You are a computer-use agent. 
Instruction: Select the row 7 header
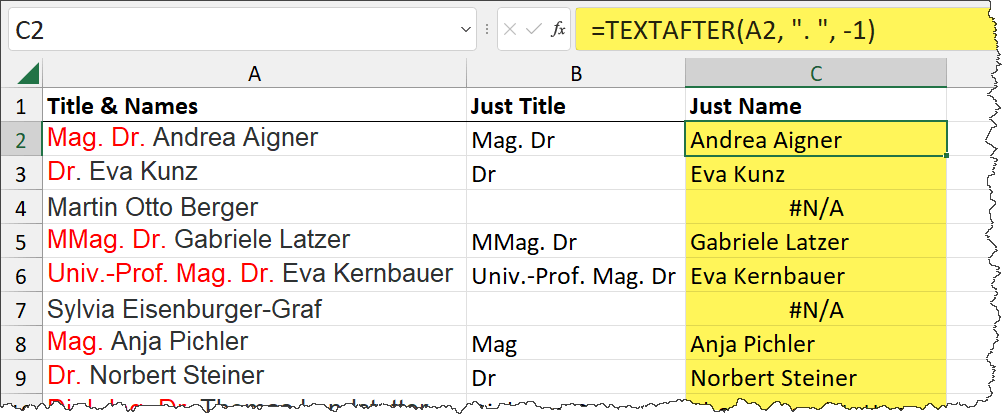point(21,310)
